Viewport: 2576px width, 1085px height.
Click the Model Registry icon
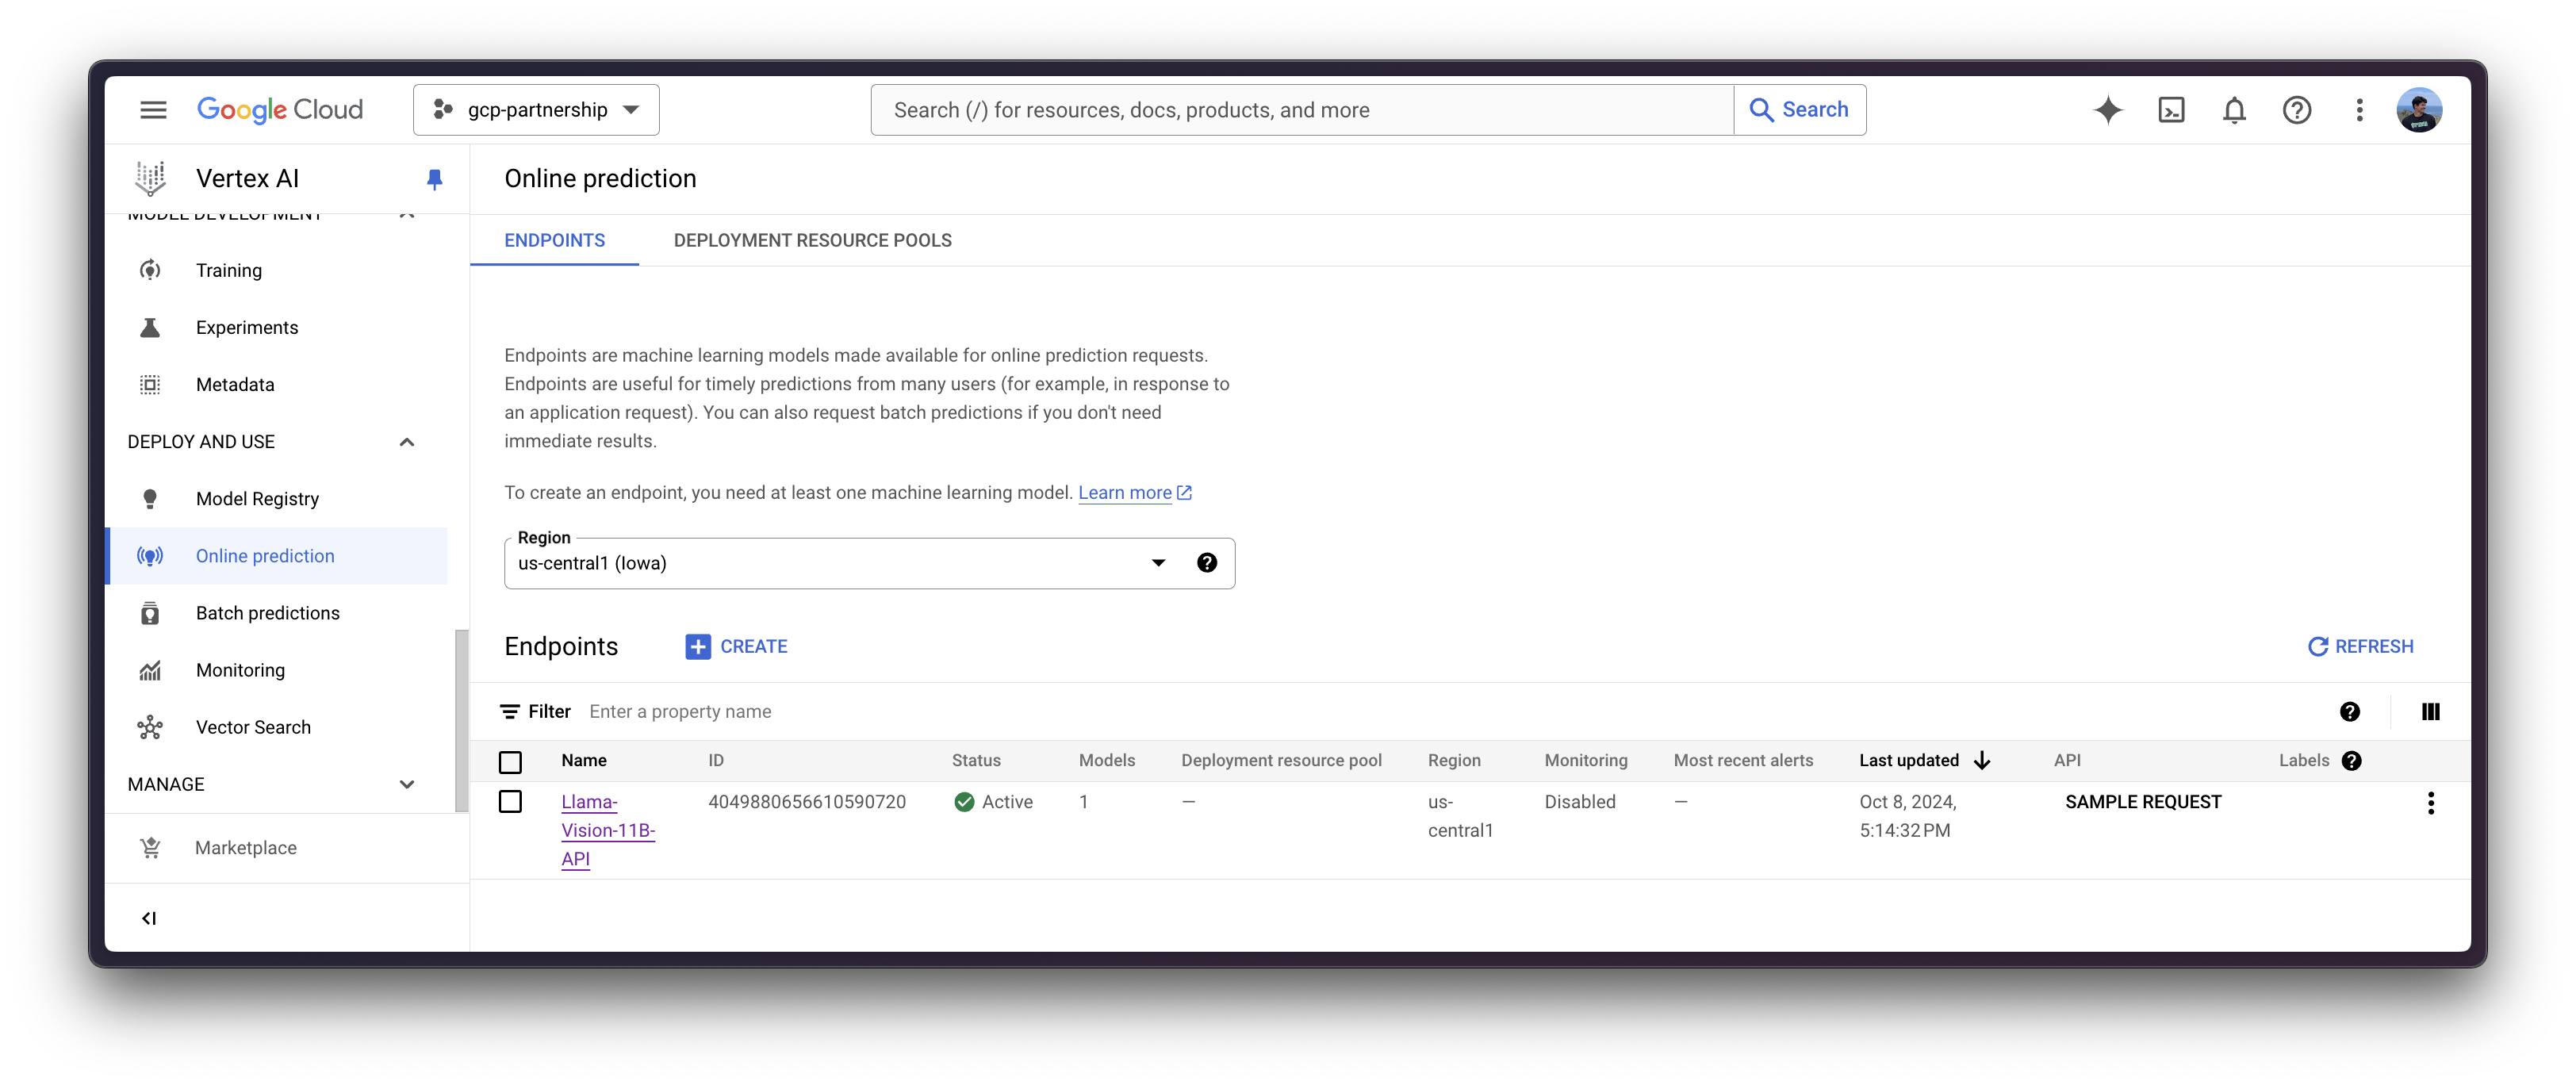pyautogui.click(x=149, y=498)
